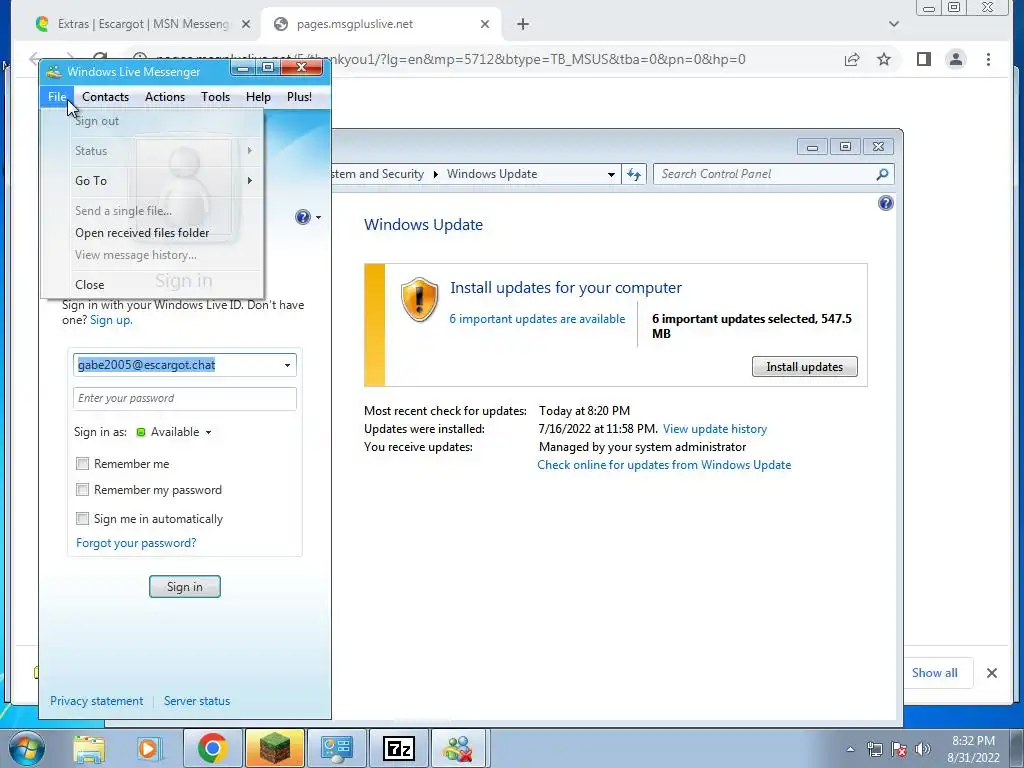Open Windows Media Player from taskbar
The height and width of the screenshot is (768, 1024).
pos(148,748)
